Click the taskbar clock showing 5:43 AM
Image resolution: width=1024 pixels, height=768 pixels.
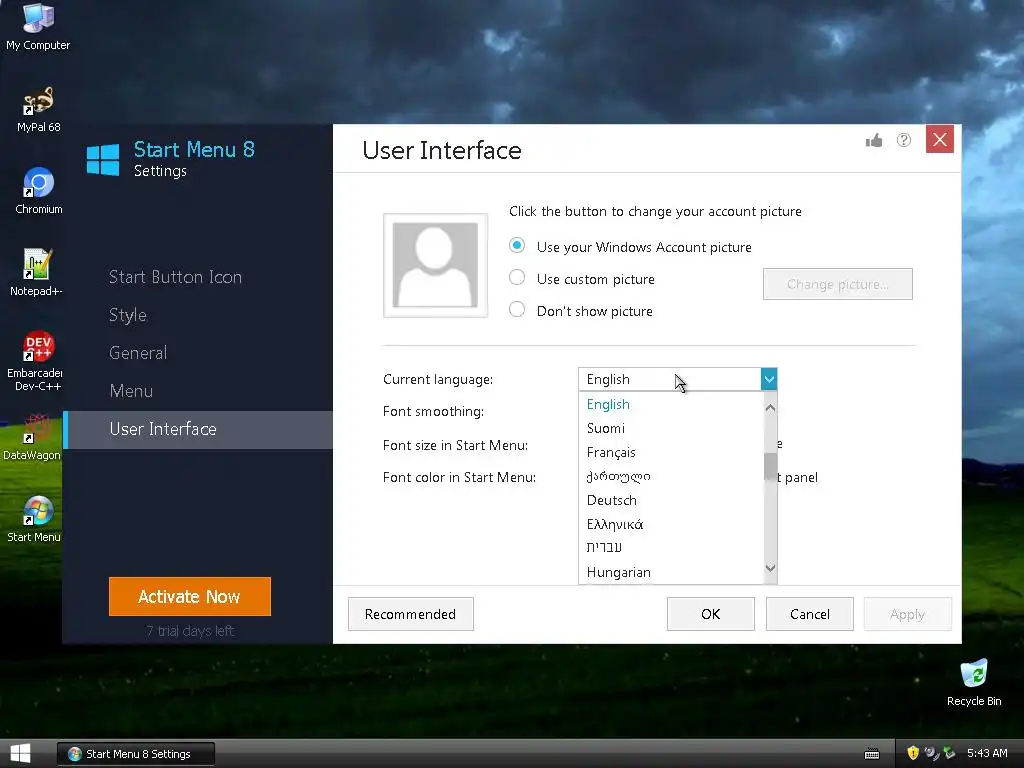pyautogui.click(x=987, y=753)
